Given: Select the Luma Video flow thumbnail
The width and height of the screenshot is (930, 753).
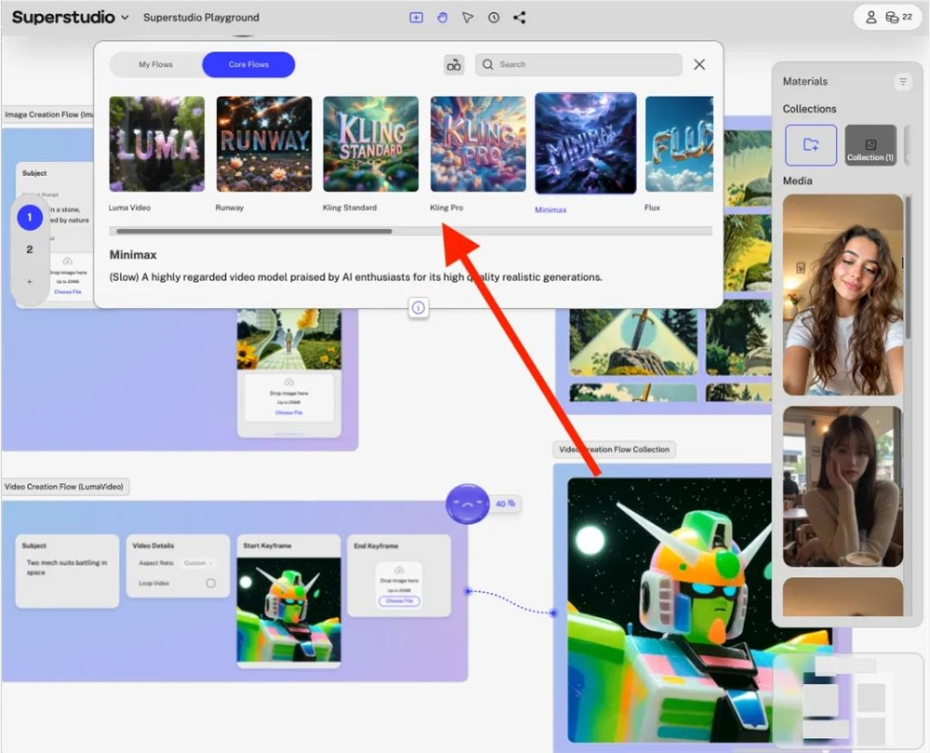Looking at the screenshot, I should (157, 144).
